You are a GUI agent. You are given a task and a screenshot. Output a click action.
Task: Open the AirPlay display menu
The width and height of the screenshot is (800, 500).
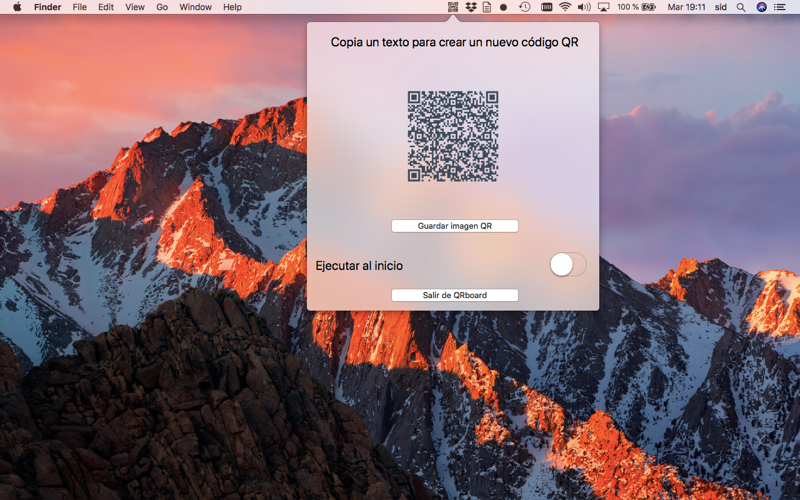(604, 7)
